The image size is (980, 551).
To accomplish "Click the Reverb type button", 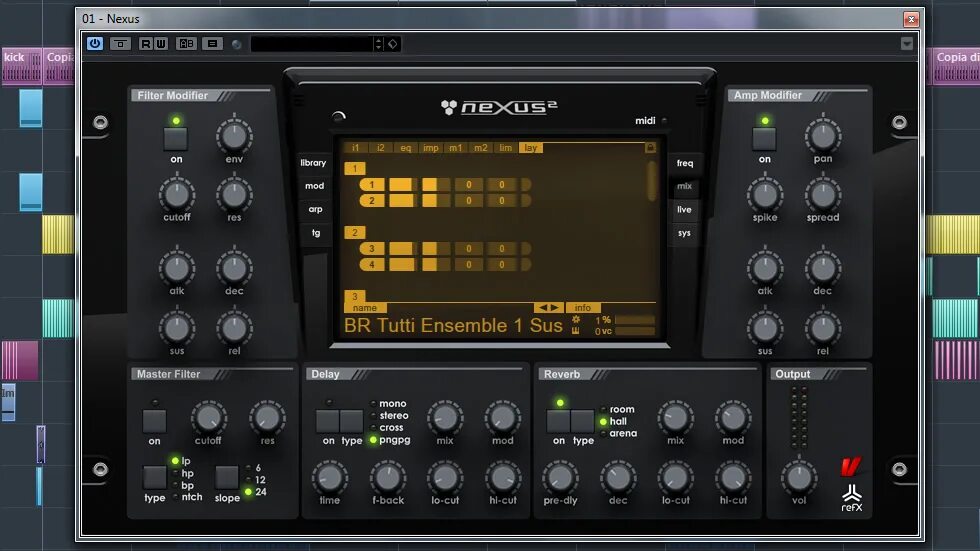I will pyautogui.click(x=582, y=421).
